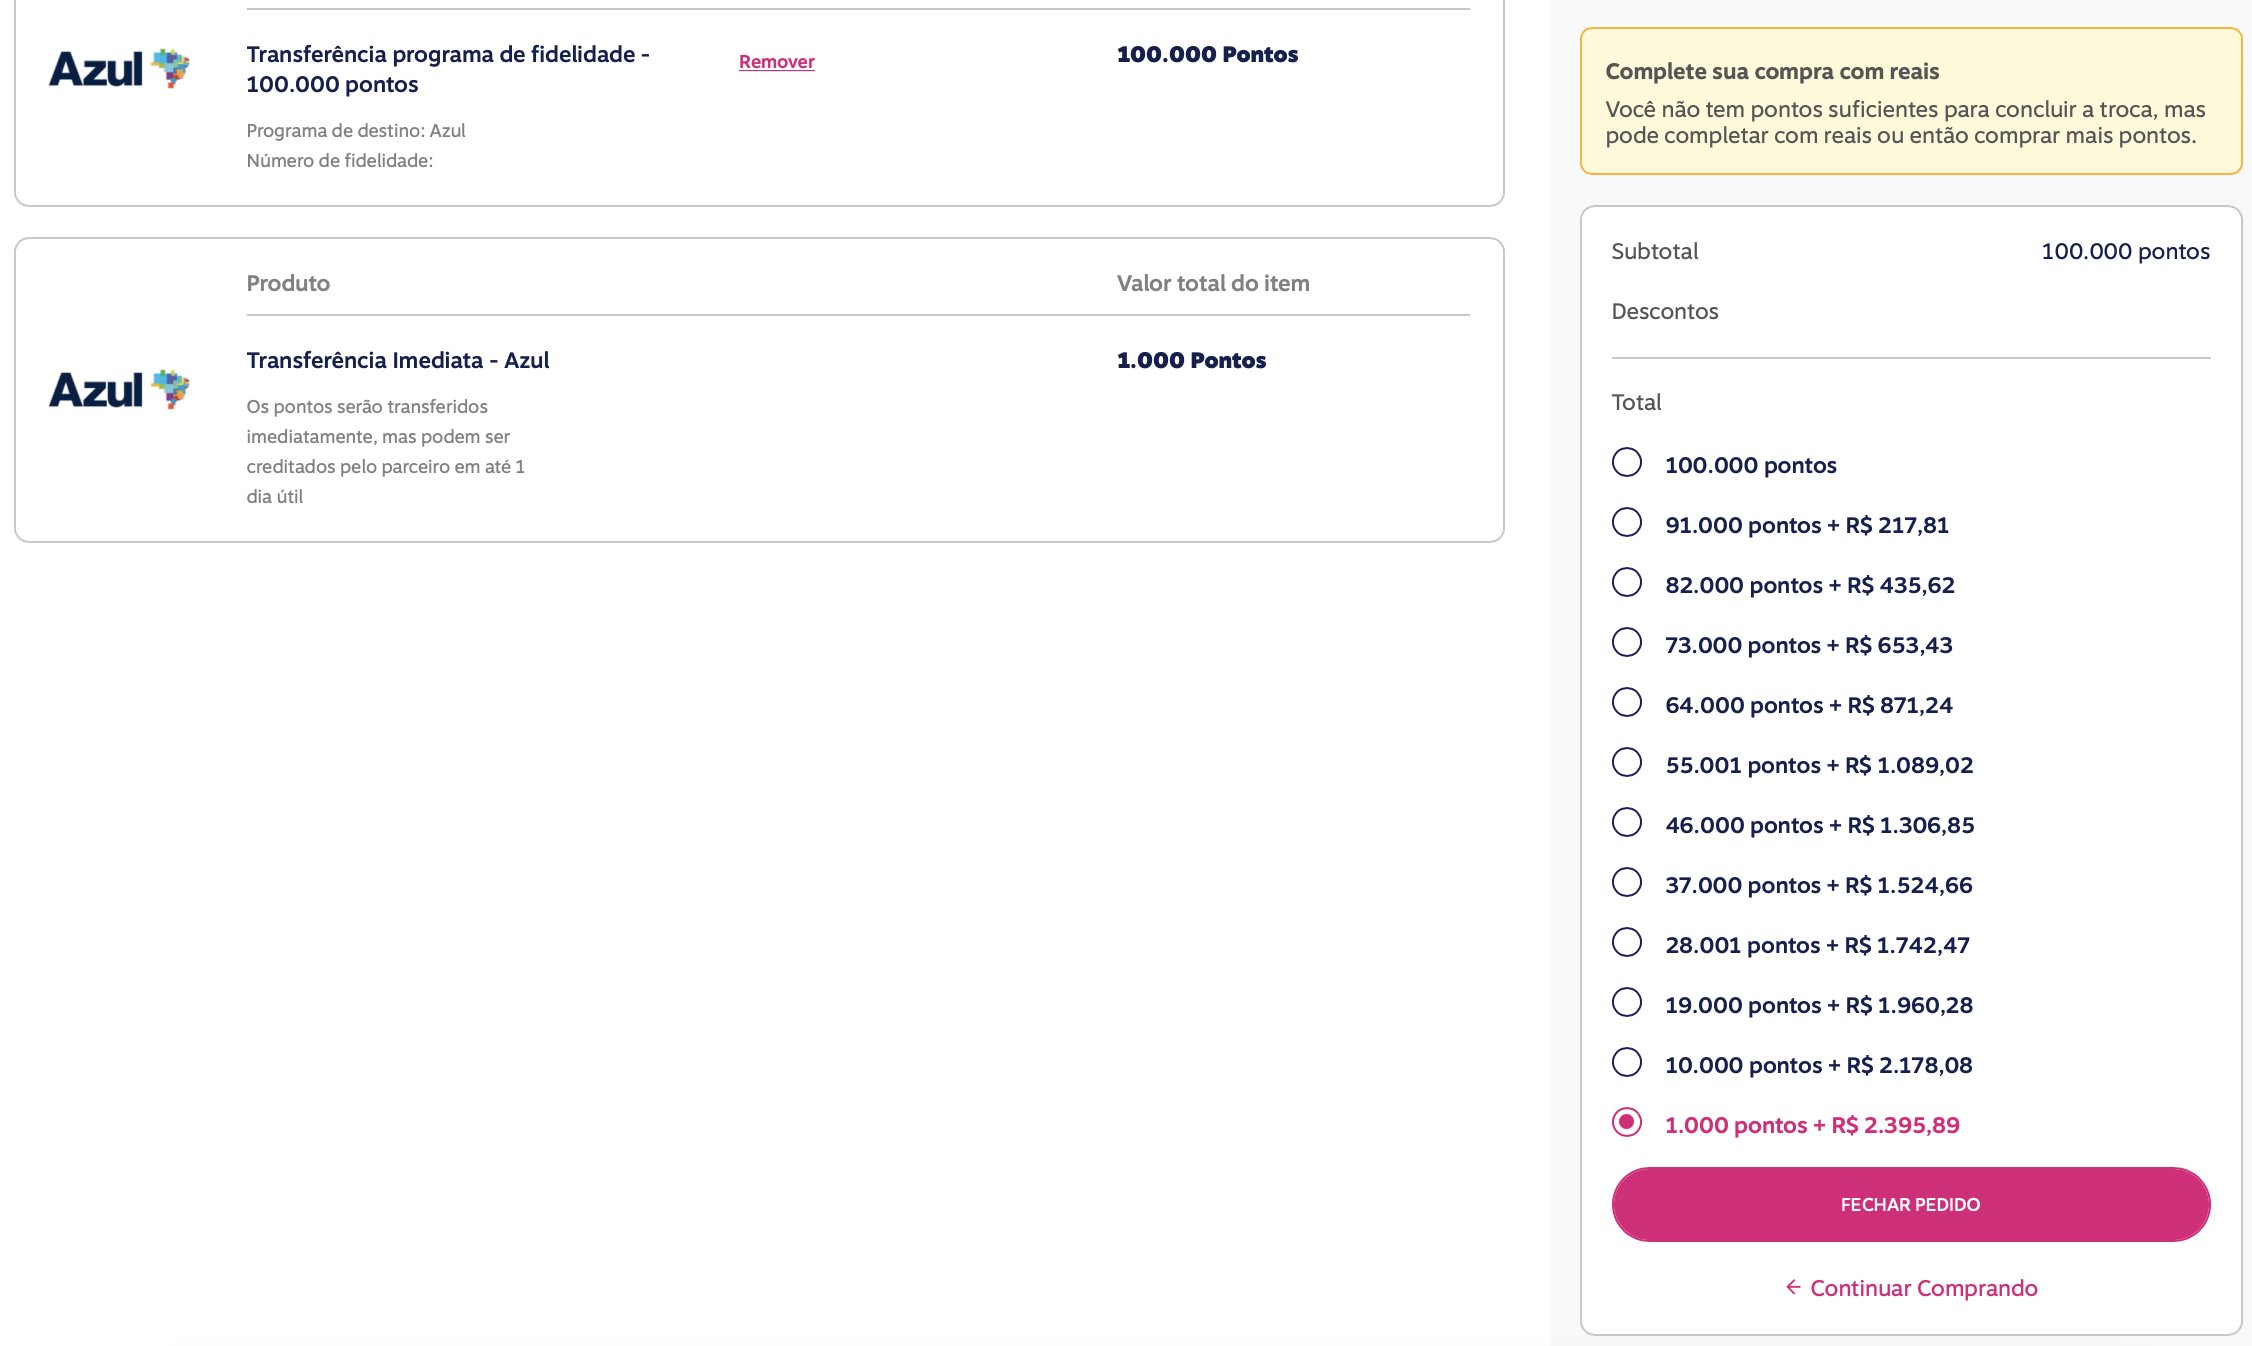2252x1346 pixels.
Task: Pick 46.000 pontos + R$ 1.306,85 option
Action: pos(1627,822)
